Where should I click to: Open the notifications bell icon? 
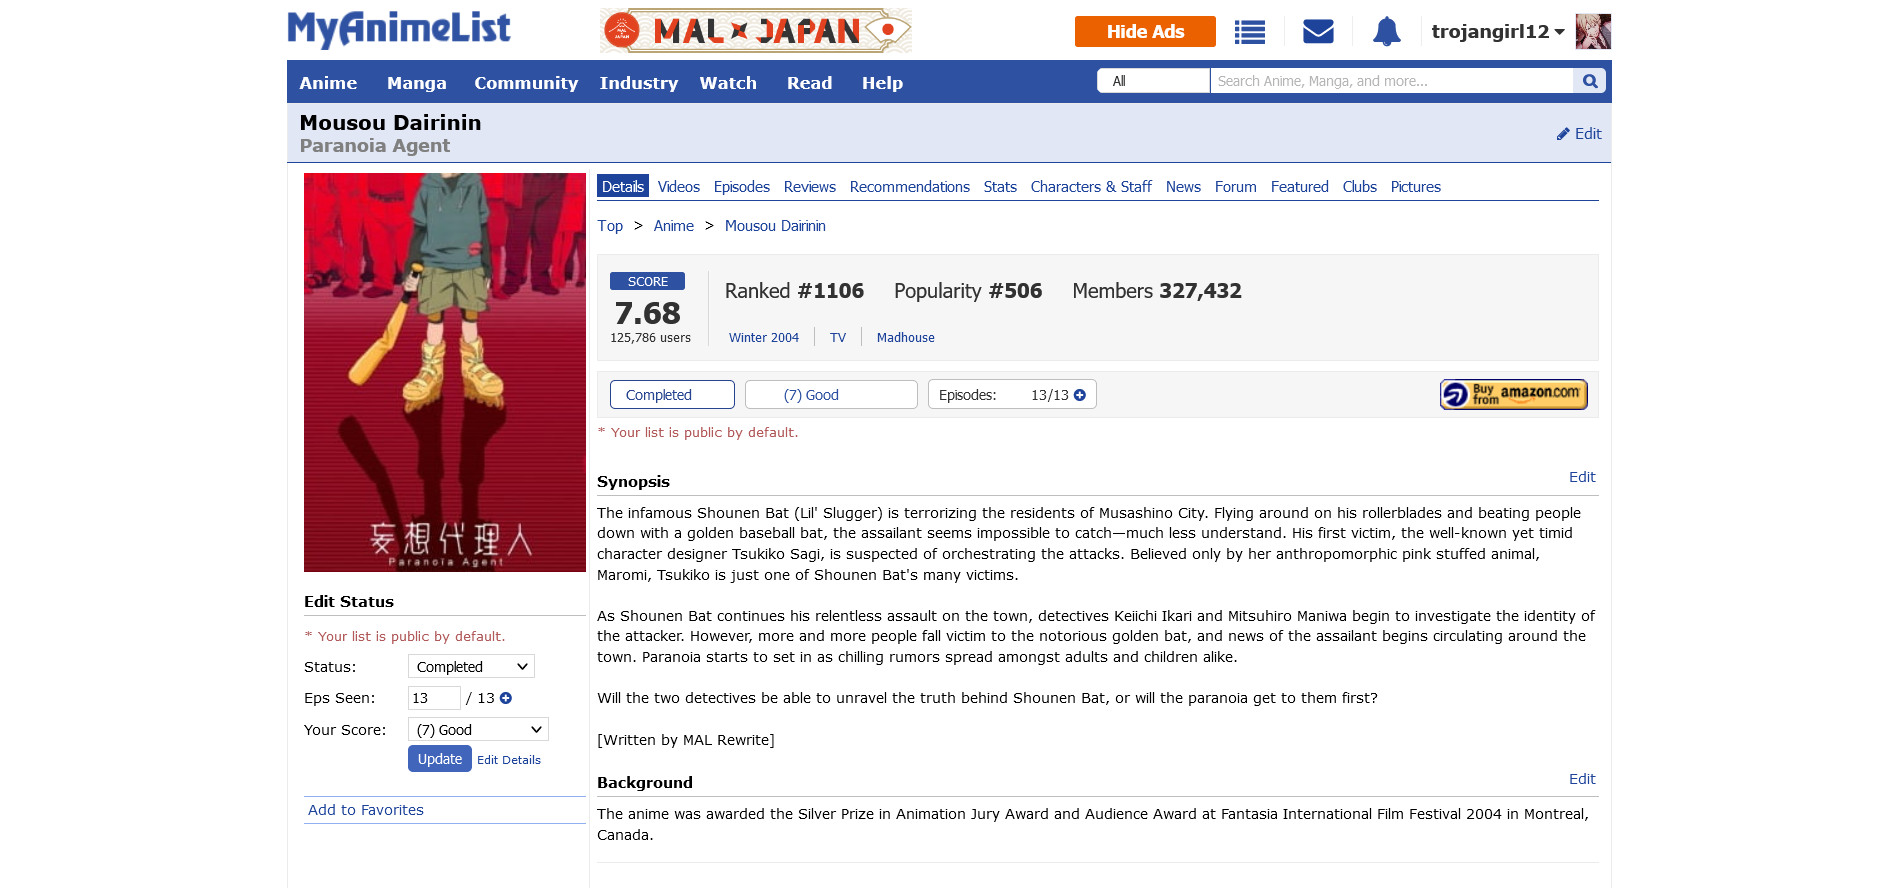click(x=1386, y=32)
